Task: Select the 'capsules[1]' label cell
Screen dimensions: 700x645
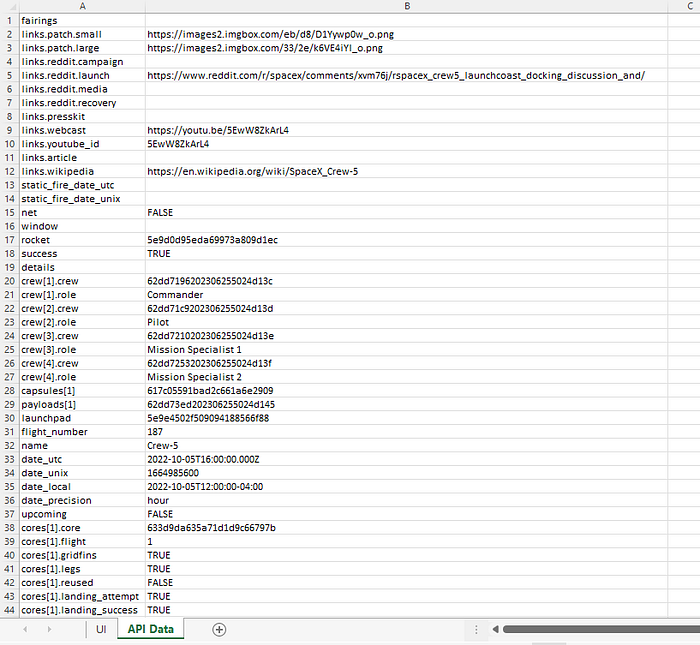Action: click(x=83, y=391)
